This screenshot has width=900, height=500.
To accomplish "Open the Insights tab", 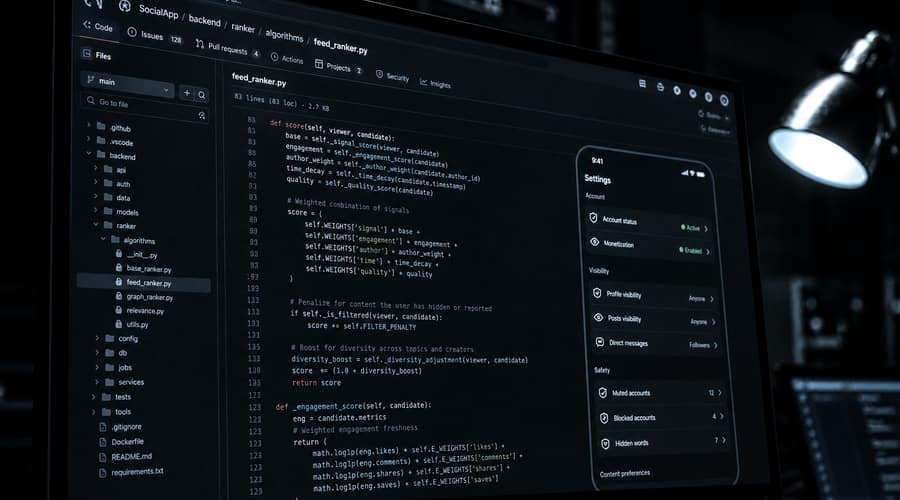I will pos(435,84).
